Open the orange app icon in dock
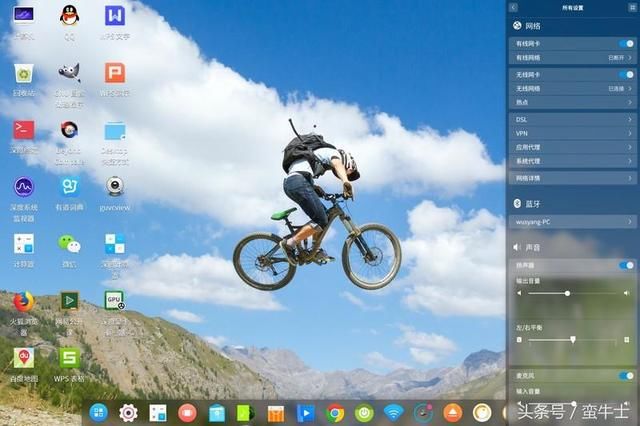 click(x=276, y=413)
